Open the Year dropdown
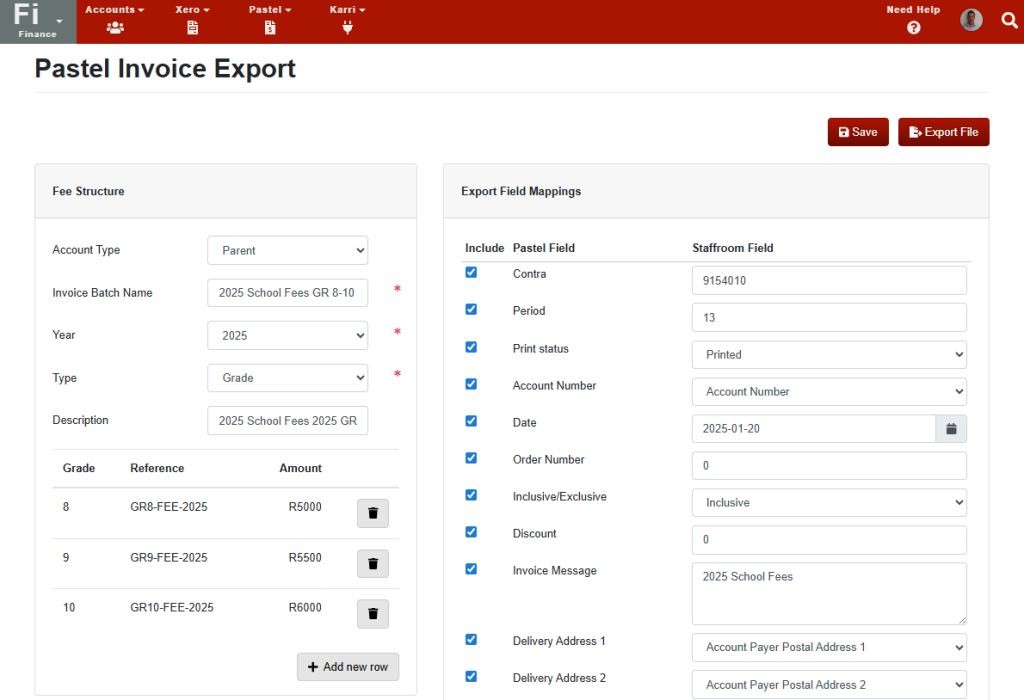Screen dimensions: 1024x700 (287, 336)
